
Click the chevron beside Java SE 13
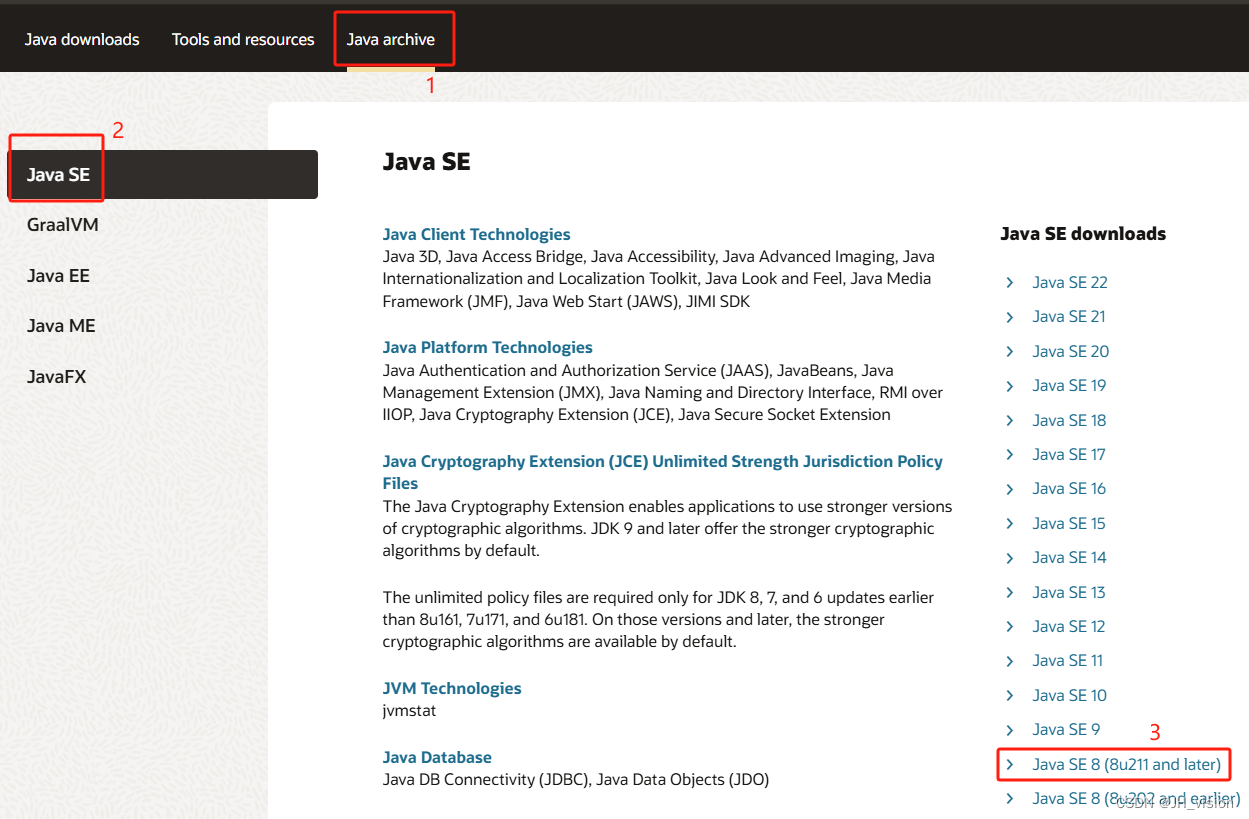(1010, 593)
